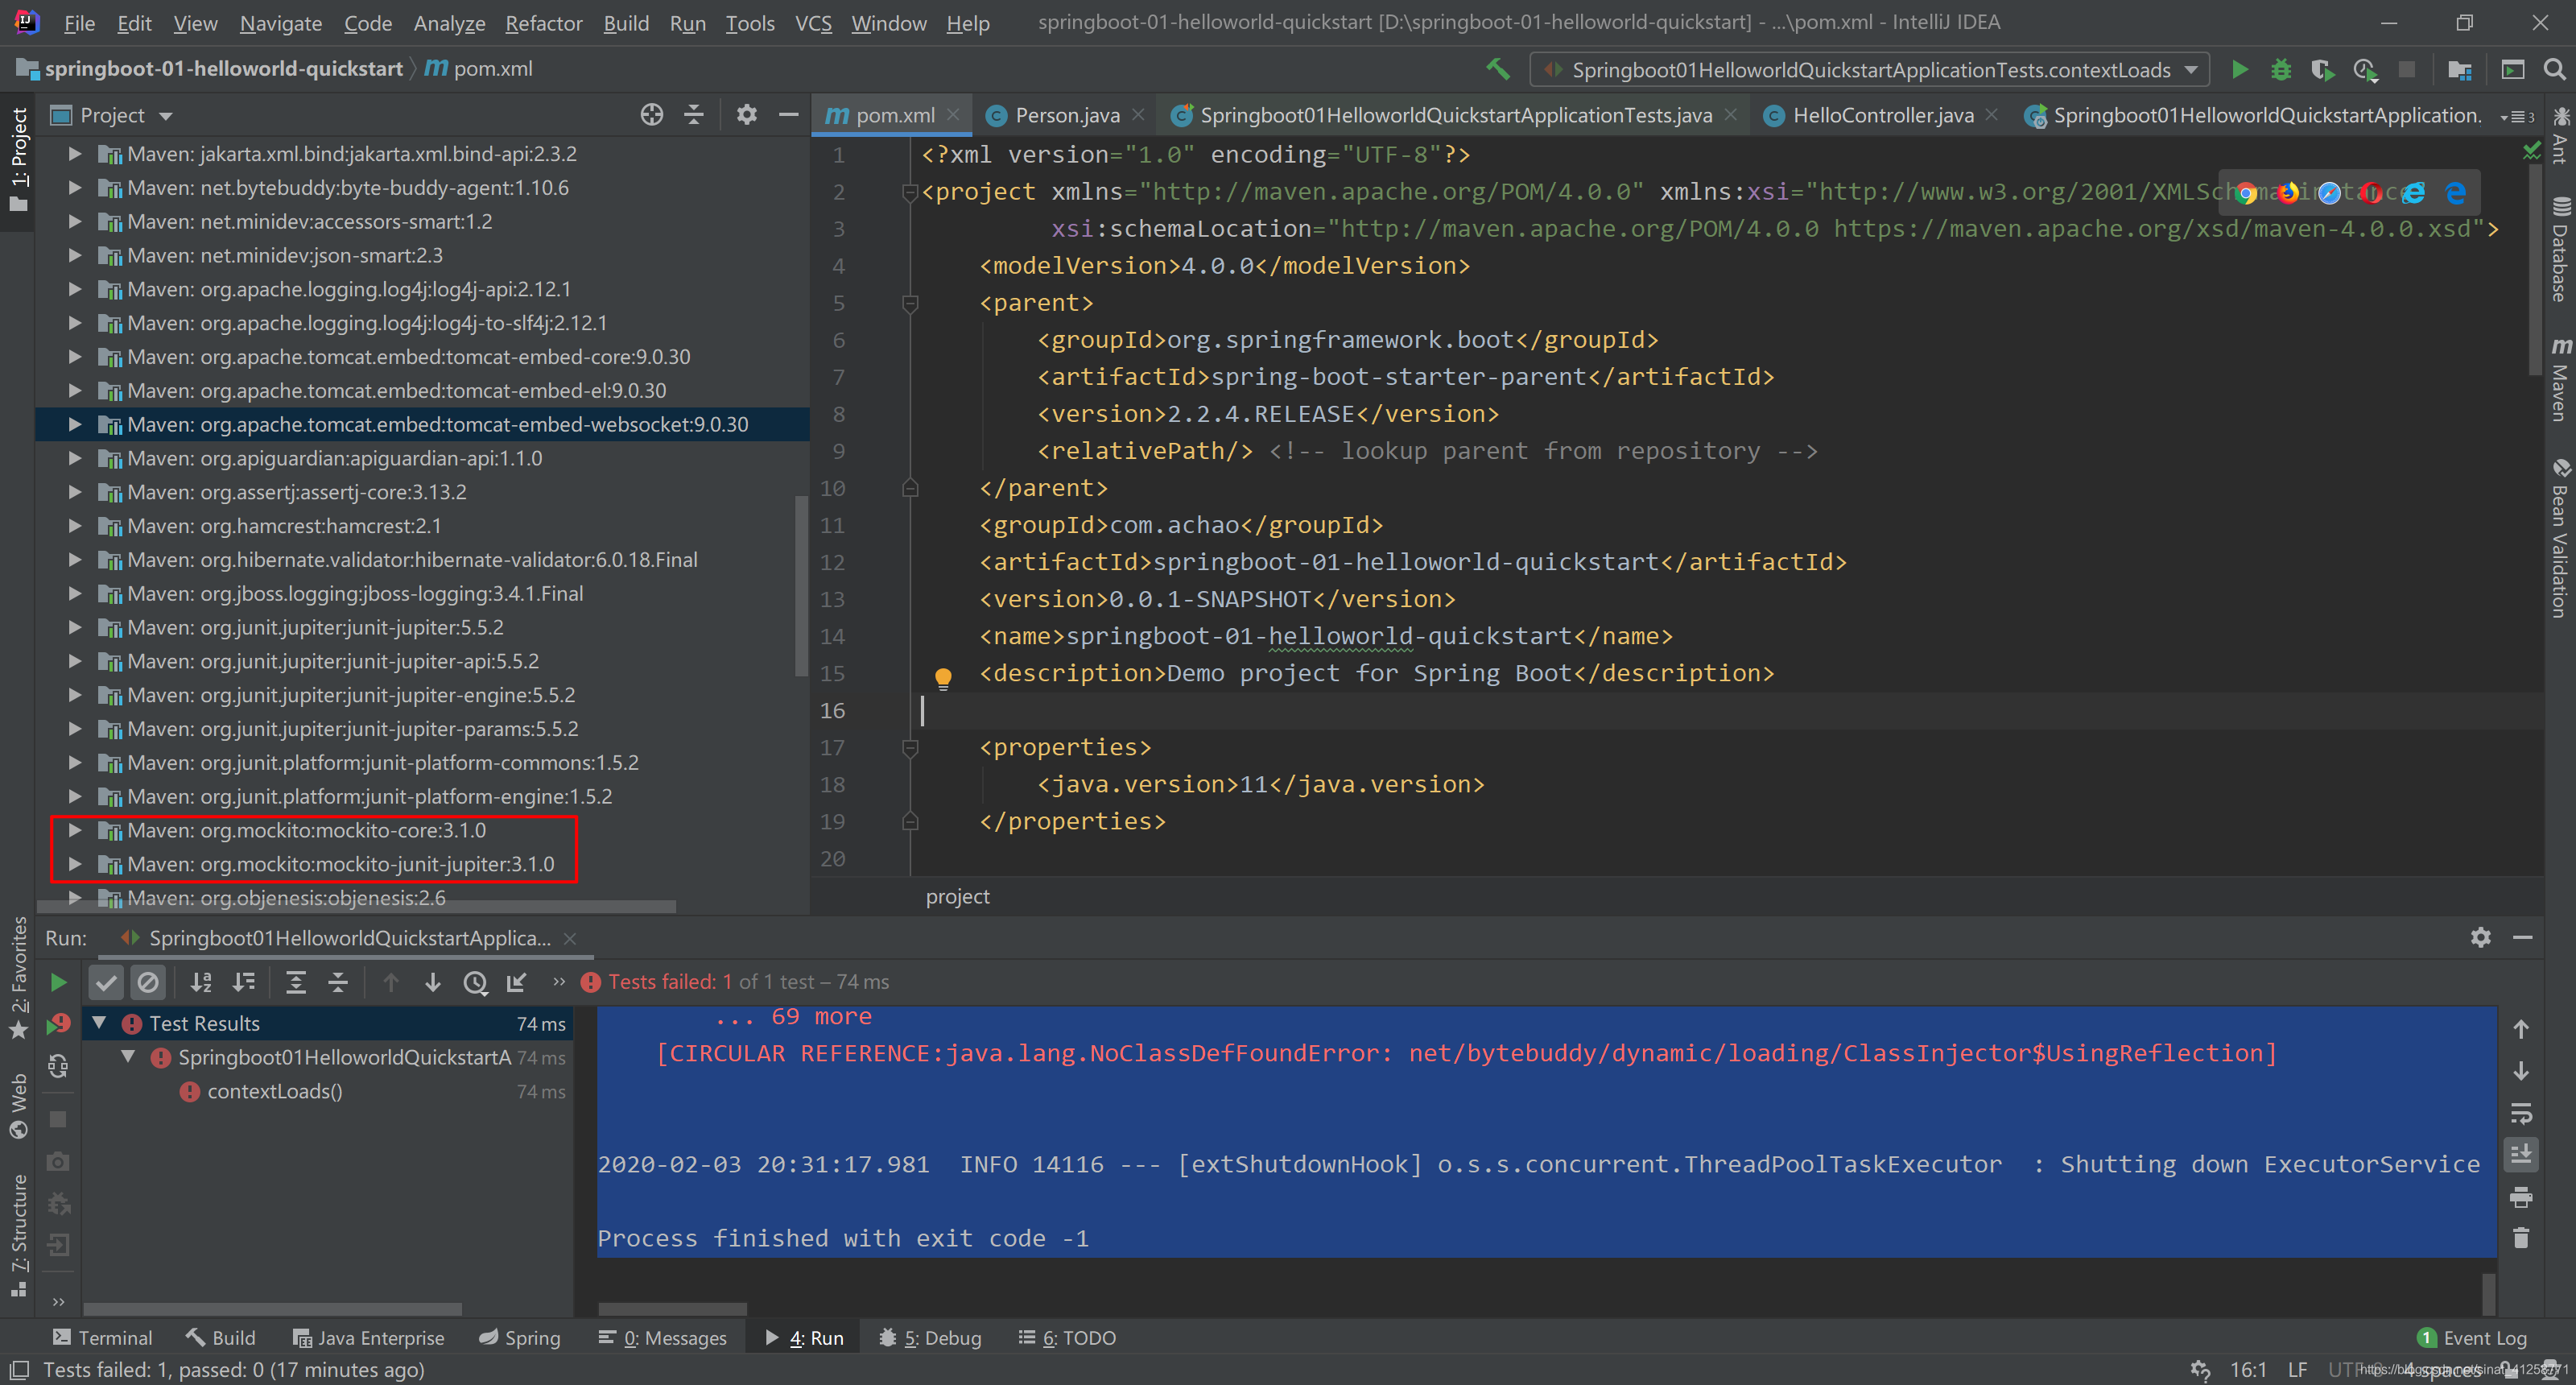
Task: Click the lightbulb intention icon in editor
Action: coord(942,677)
